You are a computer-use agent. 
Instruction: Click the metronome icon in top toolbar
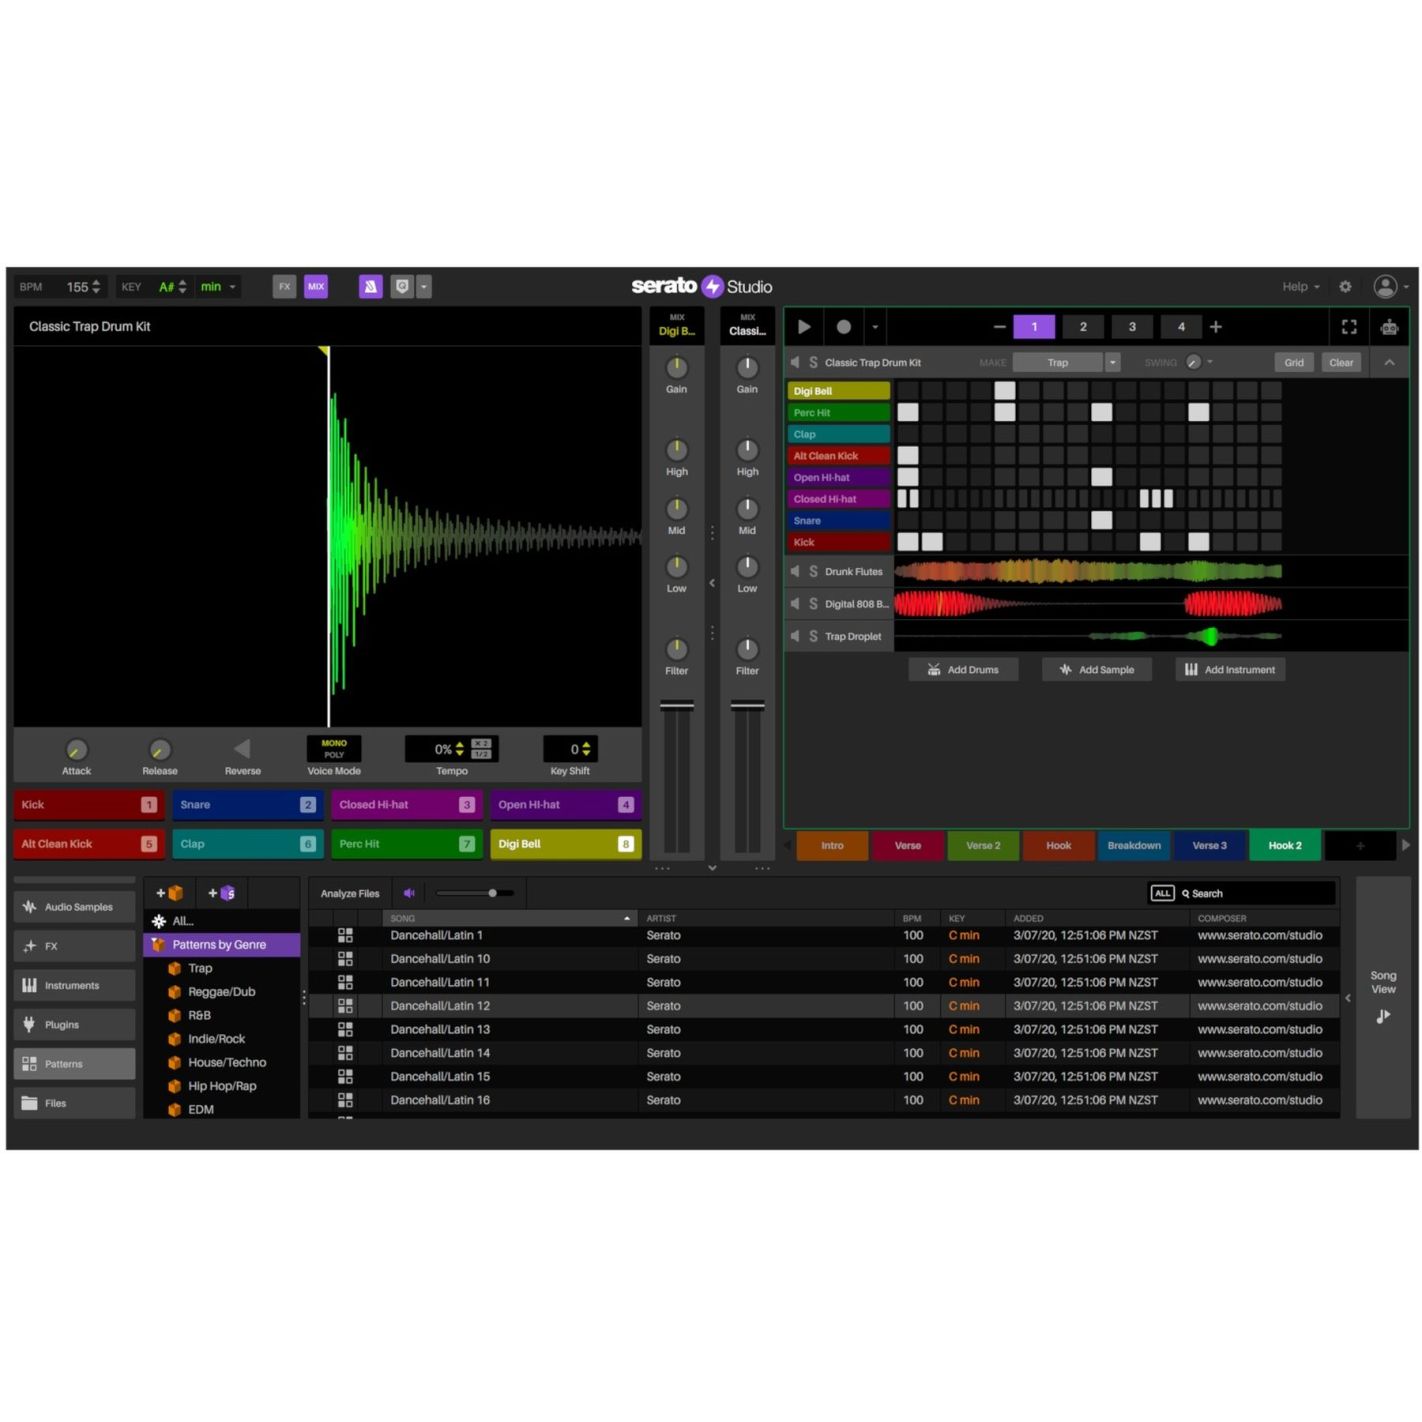click(371, 287)
